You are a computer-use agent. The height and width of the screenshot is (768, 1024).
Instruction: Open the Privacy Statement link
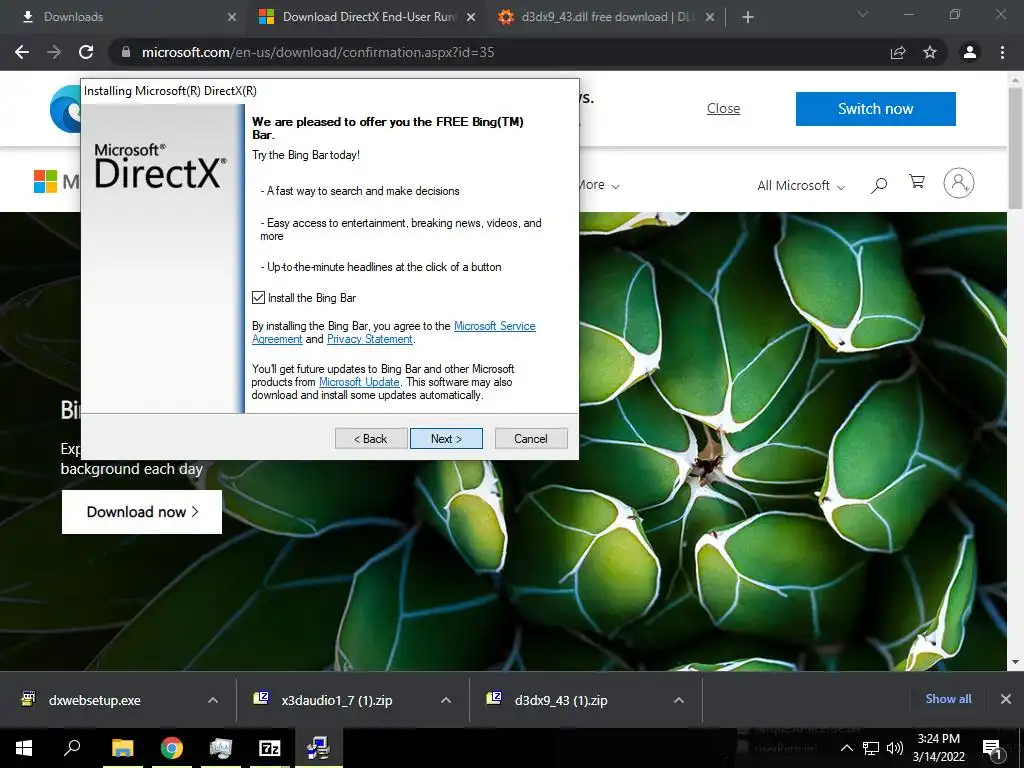click(370, 339)
